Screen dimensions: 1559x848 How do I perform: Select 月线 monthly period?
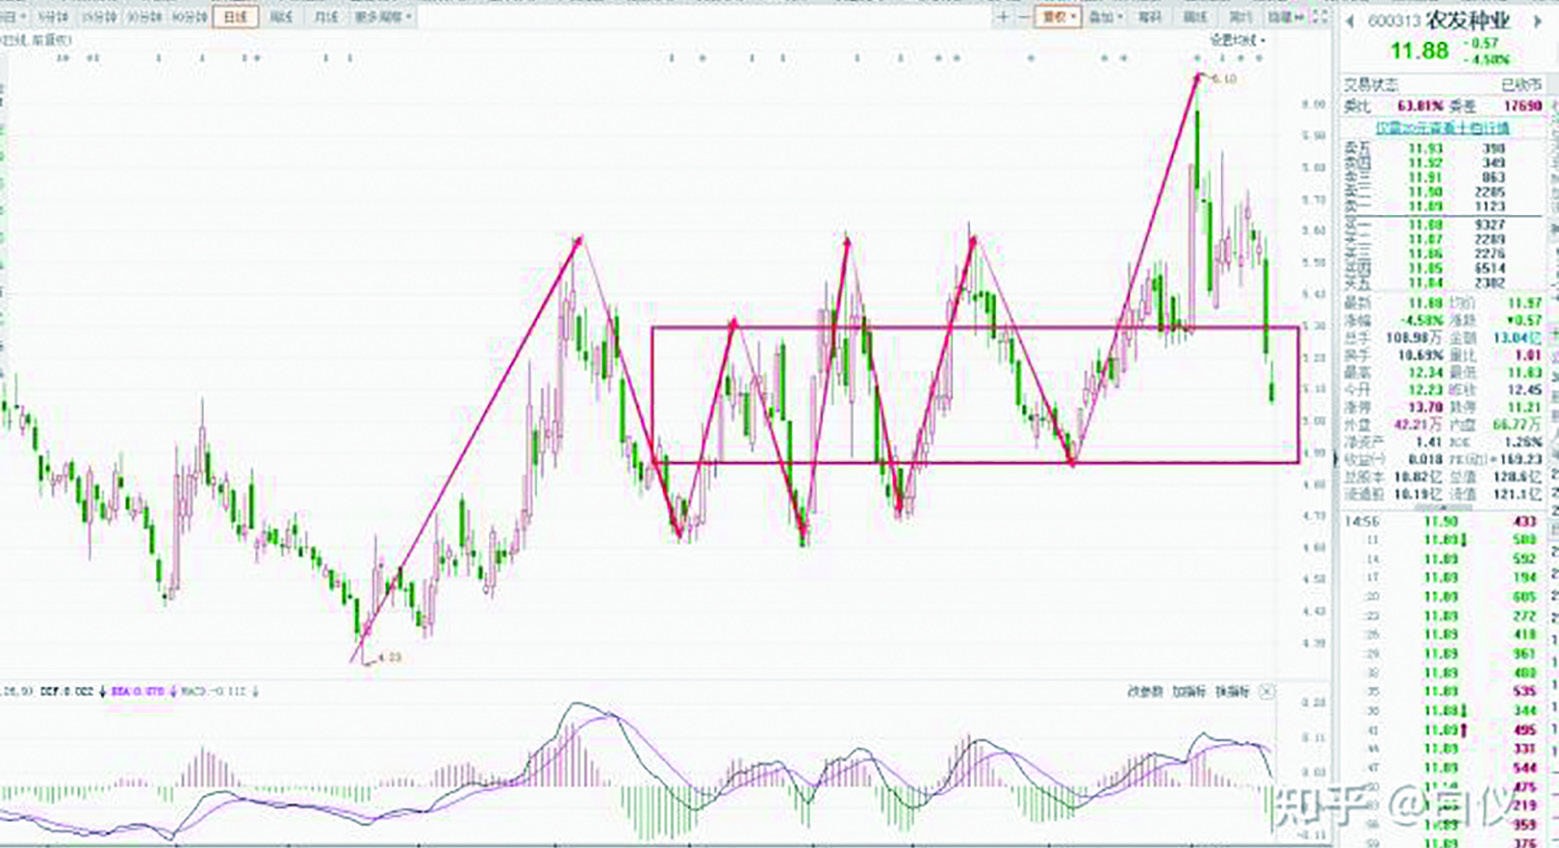326,17
